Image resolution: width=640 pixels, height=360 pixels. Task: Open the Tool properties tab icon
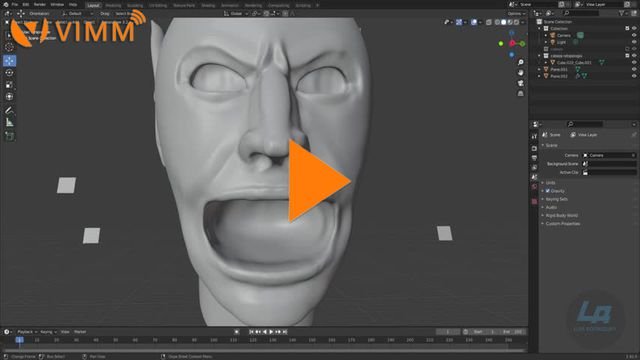coord(534,137)
